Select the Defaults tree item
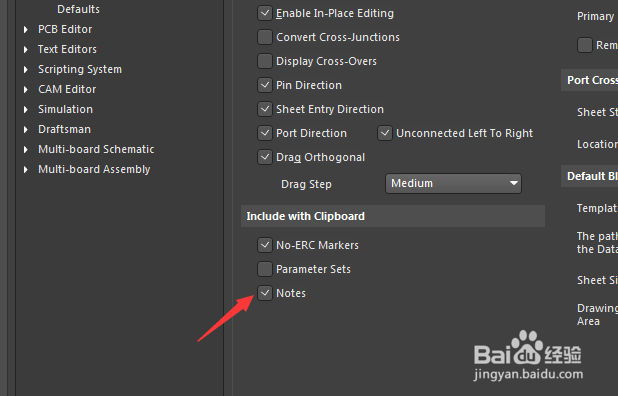Image resolution: width=618 pixels, height=396 pixels. (x=78, y=9)
